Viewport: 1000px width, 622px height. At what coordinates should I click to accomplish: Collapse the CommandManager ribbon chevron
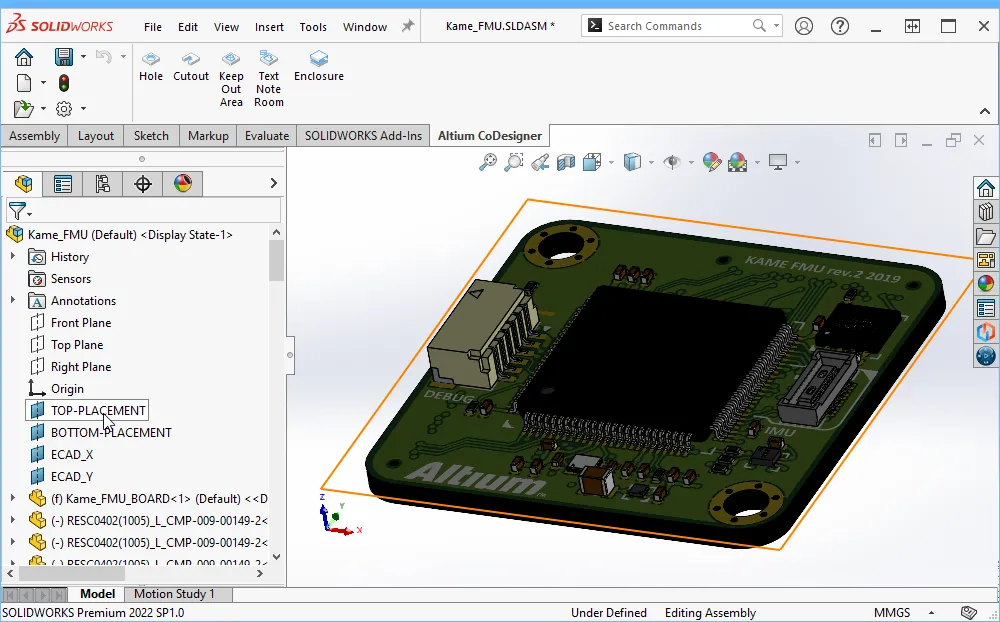coord(985,111)
